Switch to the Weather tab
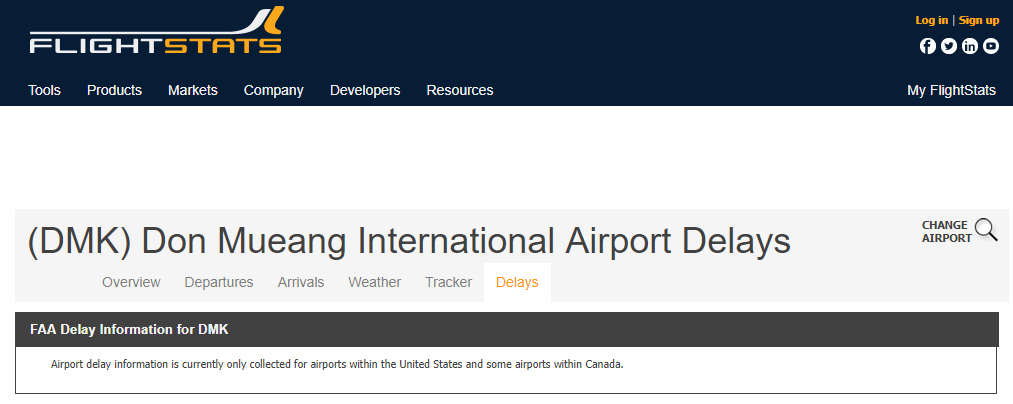Screen dimensions: 1013x404 [x=375, y=282]
